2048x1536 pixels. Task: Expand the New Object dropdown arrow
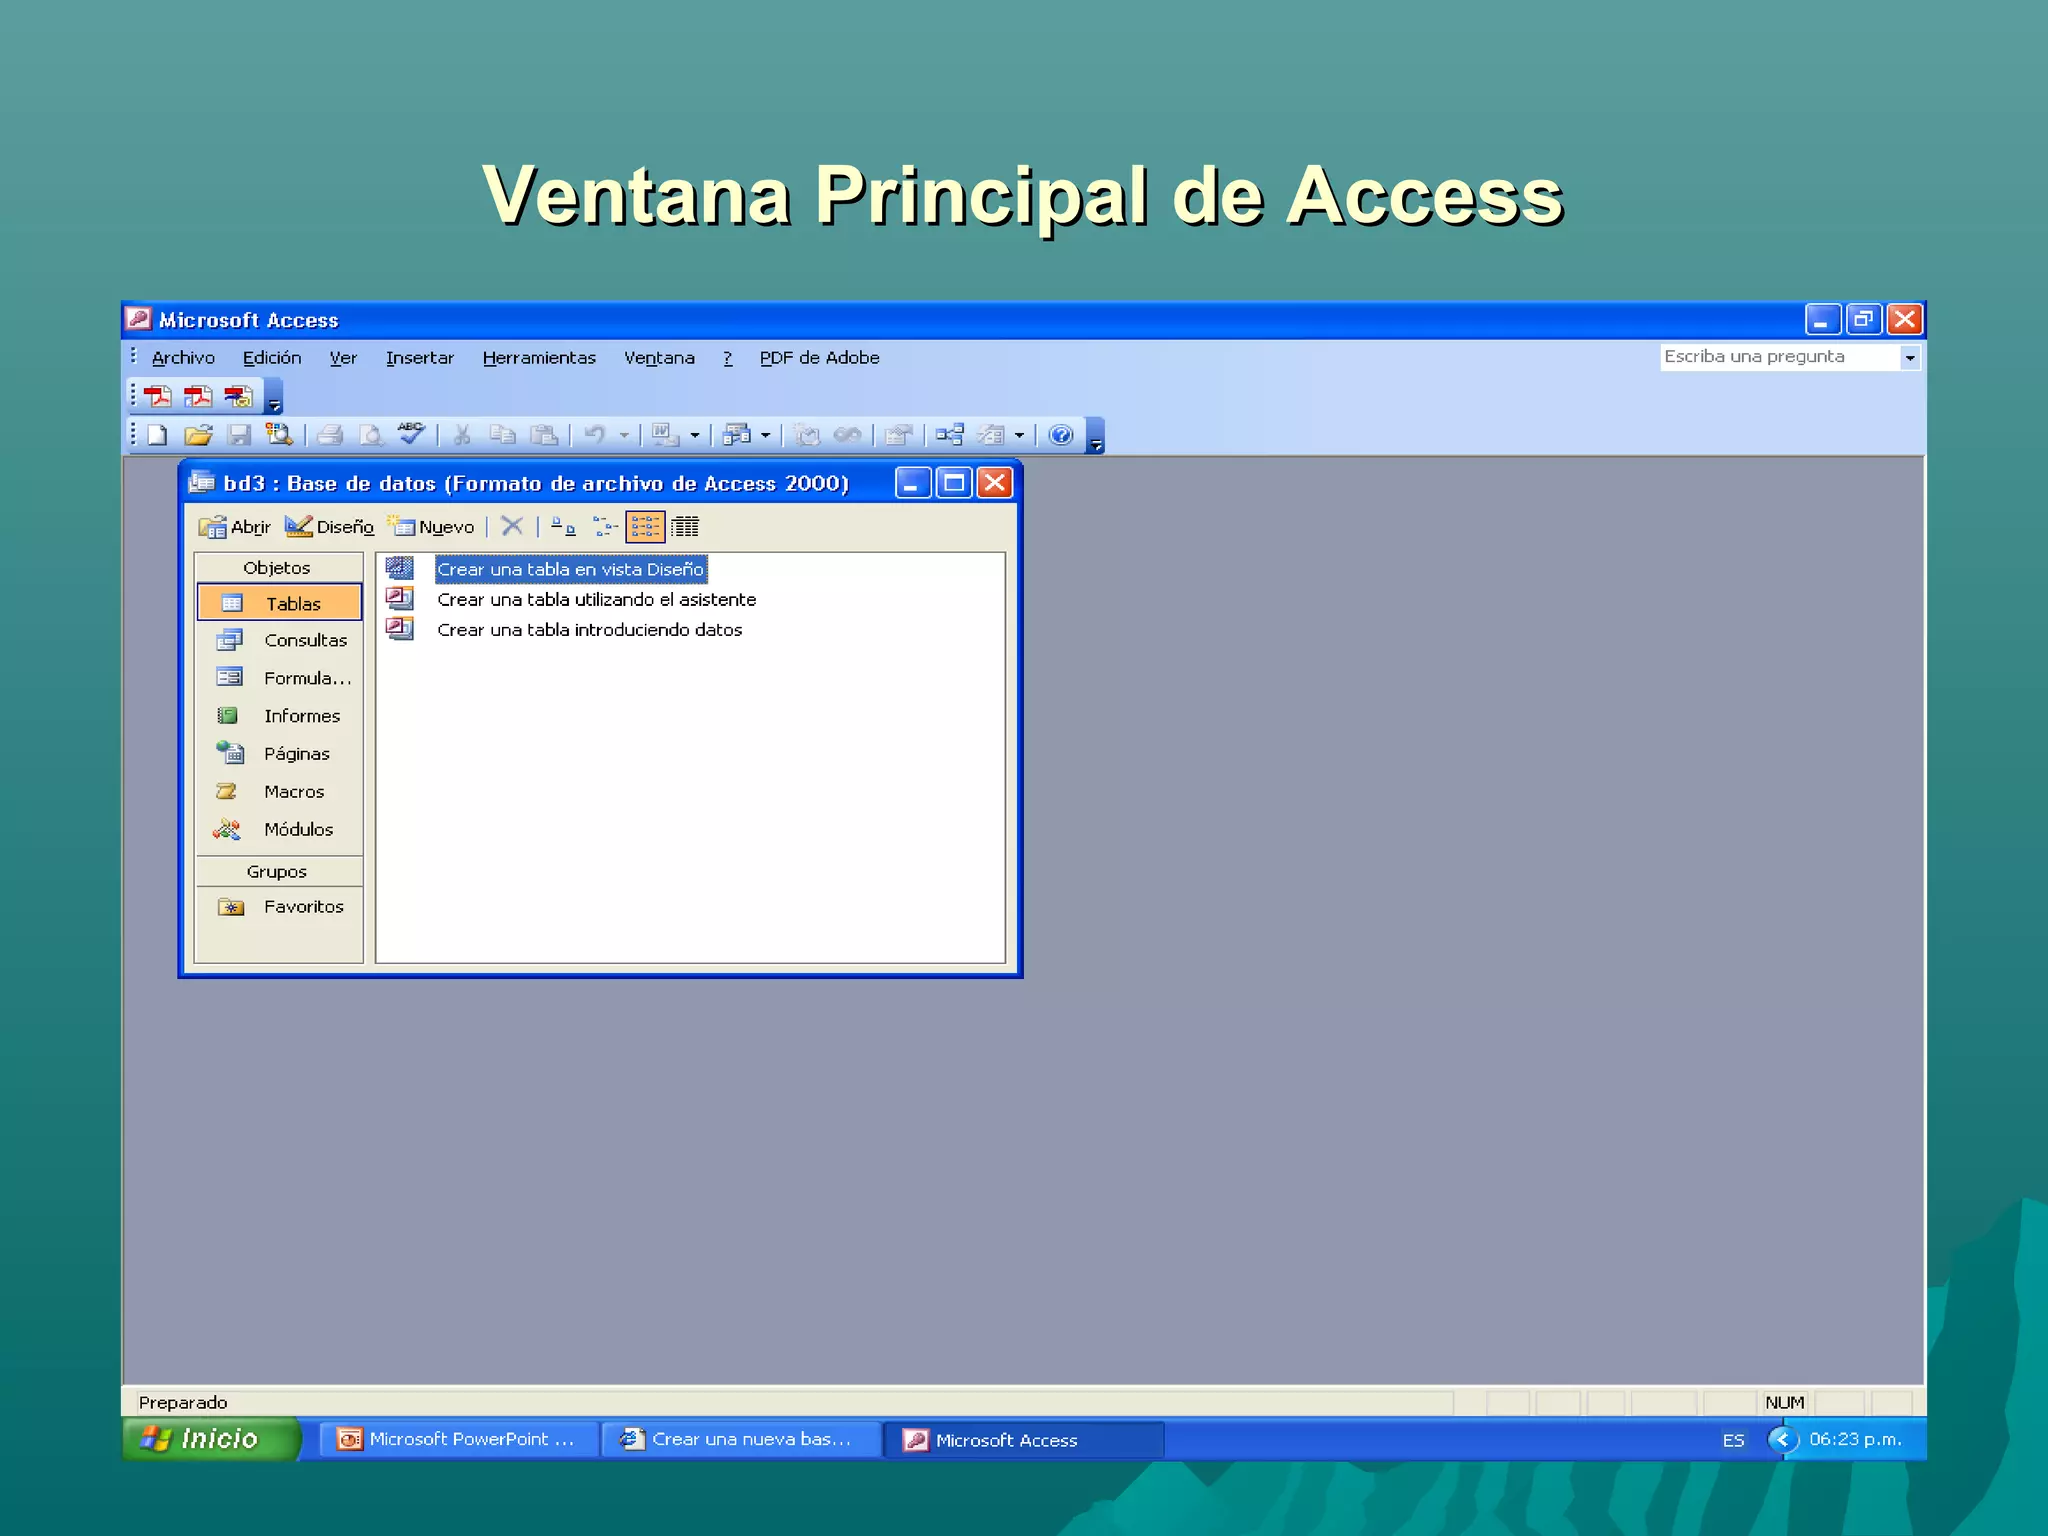point(1019,435)
